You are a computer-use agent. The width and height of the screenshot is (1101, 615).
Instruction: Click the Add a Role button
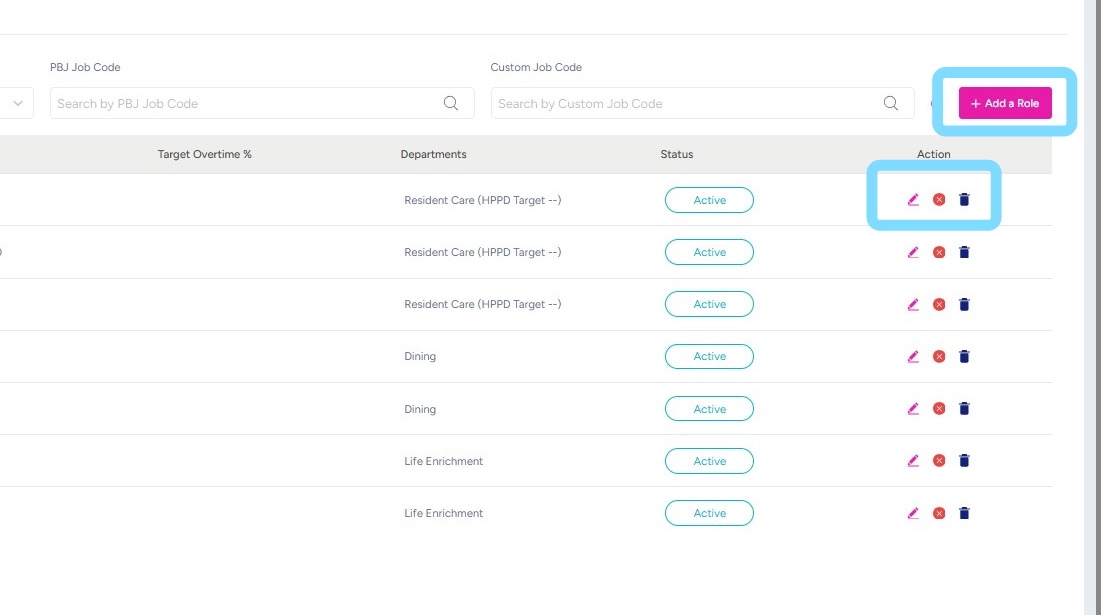pyautogui.click(x=1005, y=103)
